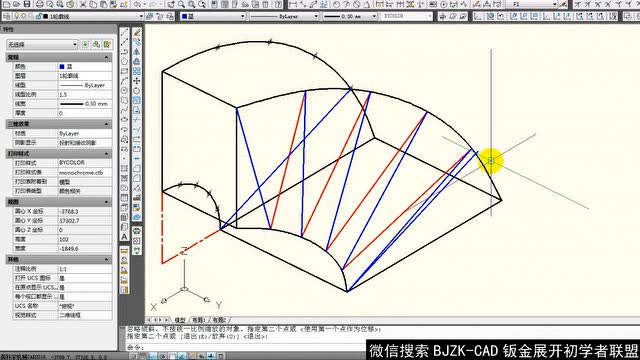
Task: Toggle layer freeze sun icon
Action: [24, 16]
